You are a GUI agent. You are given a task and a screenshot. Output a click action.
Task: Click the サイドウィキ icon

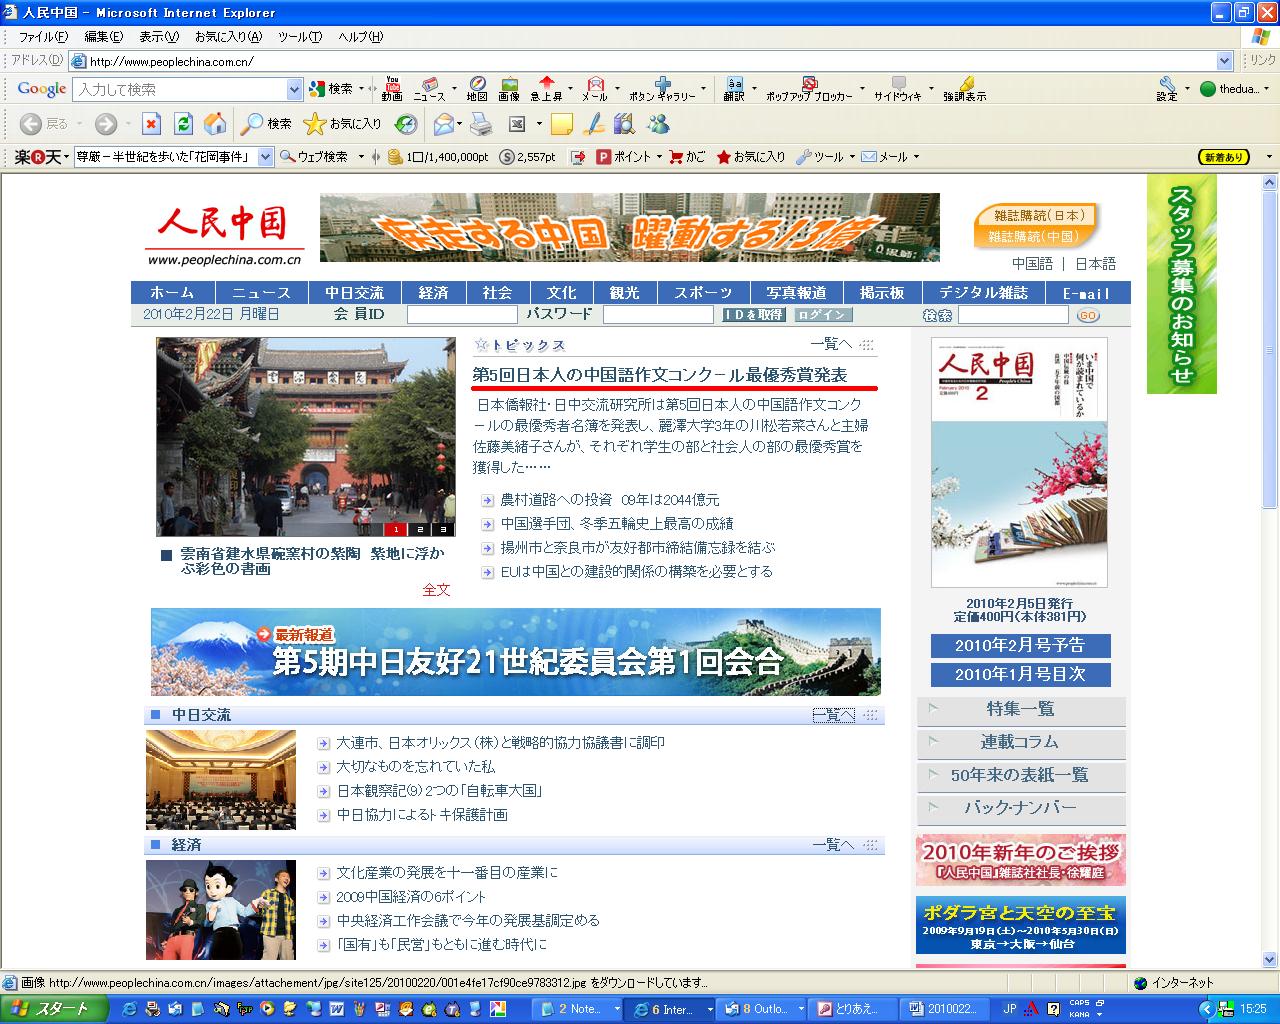click(898, 89)
